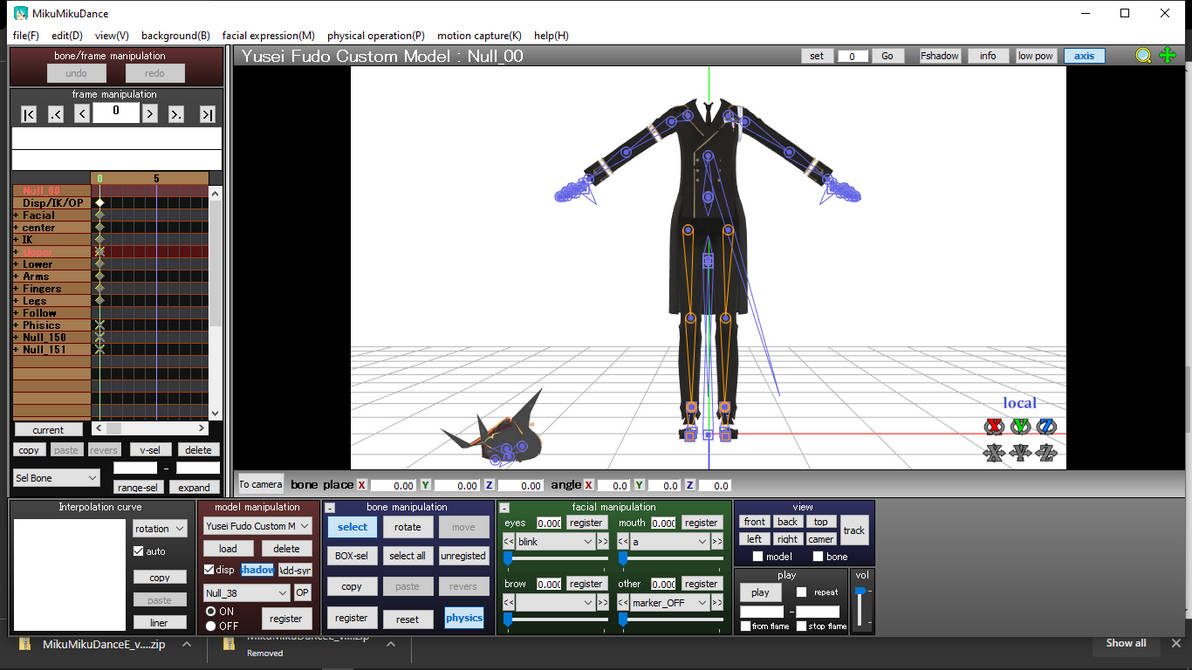Viewport: 1192px width, 670px height.
Task: Collapse the facial manipulation panel
Action: (x=504, y=507)
